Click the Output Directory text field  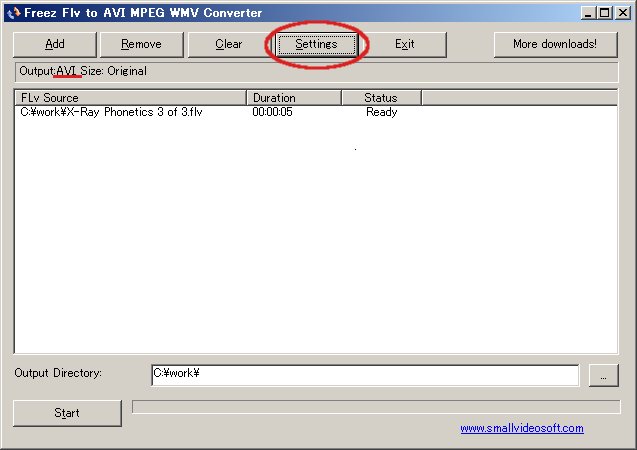(365, 375)
